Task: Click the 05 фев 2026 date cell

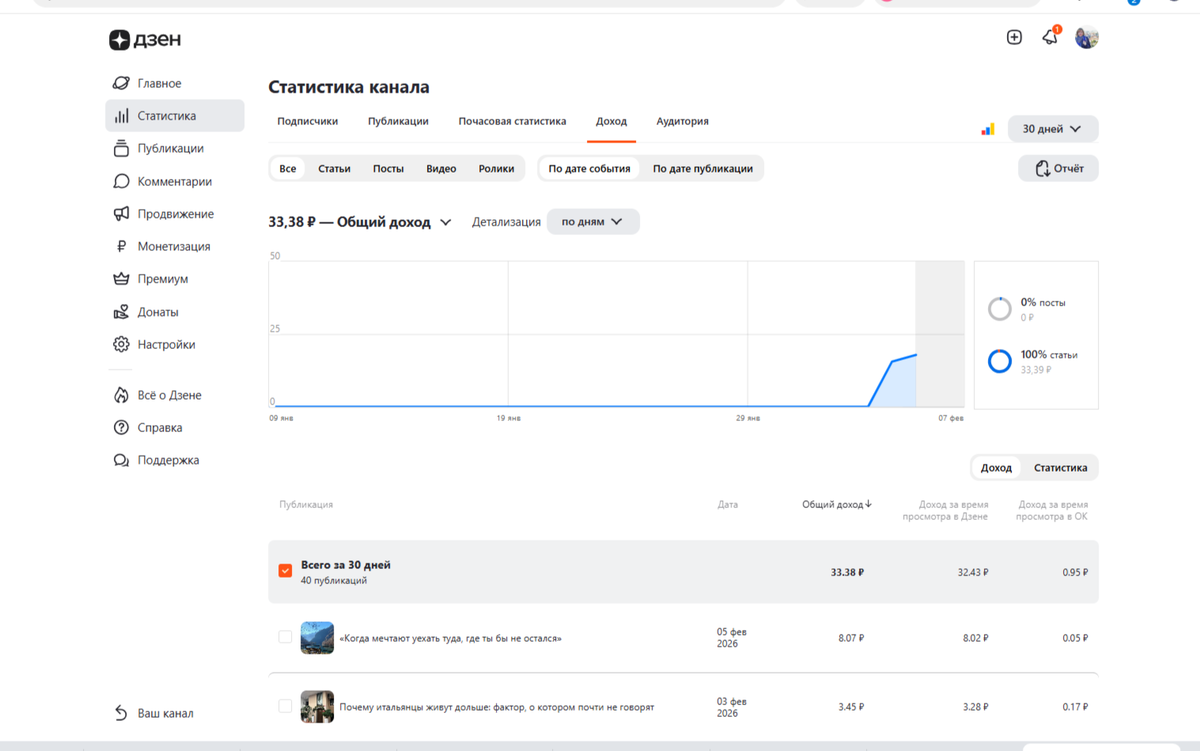Action: pyautogui.click(x=732, y=637)
